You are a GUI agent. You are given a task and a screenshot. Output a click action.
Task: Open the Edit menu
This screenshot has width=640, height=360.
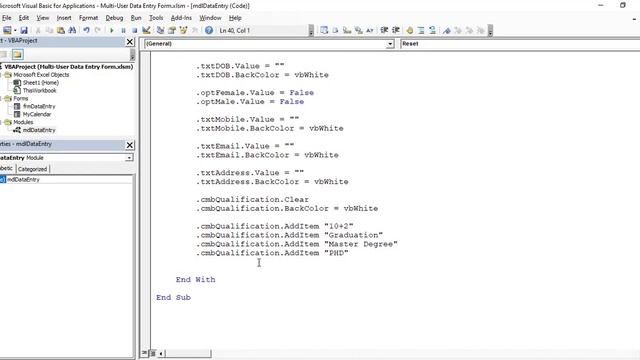[x=24, y=18]
